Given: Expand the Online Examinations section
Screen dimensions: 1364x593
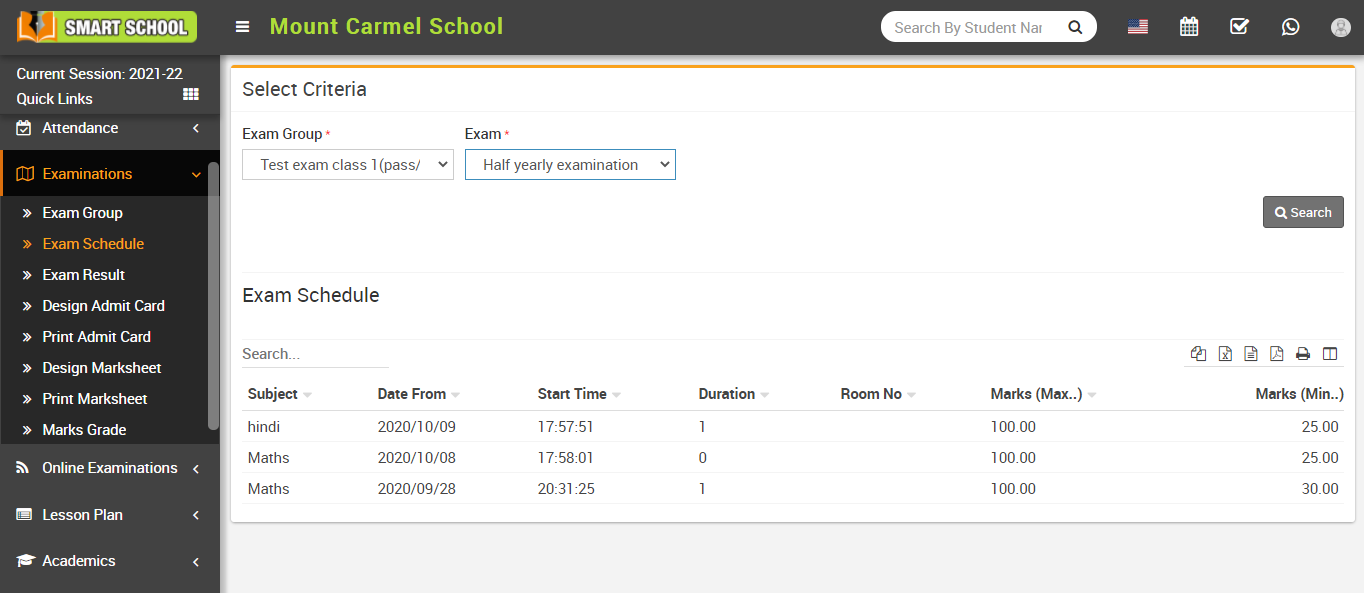Looking at the screenshot, I should (x=108, y=467).
